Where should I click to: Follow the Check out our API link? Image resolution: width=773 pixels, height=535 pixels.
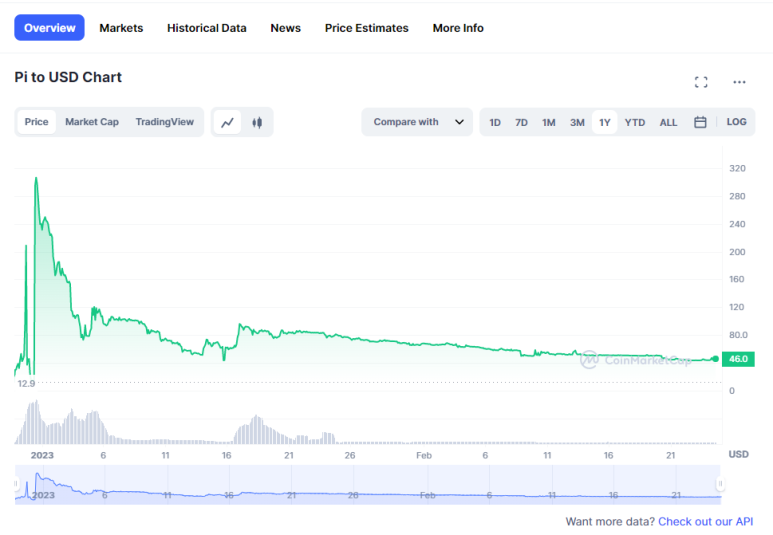(x=705, y=521)
